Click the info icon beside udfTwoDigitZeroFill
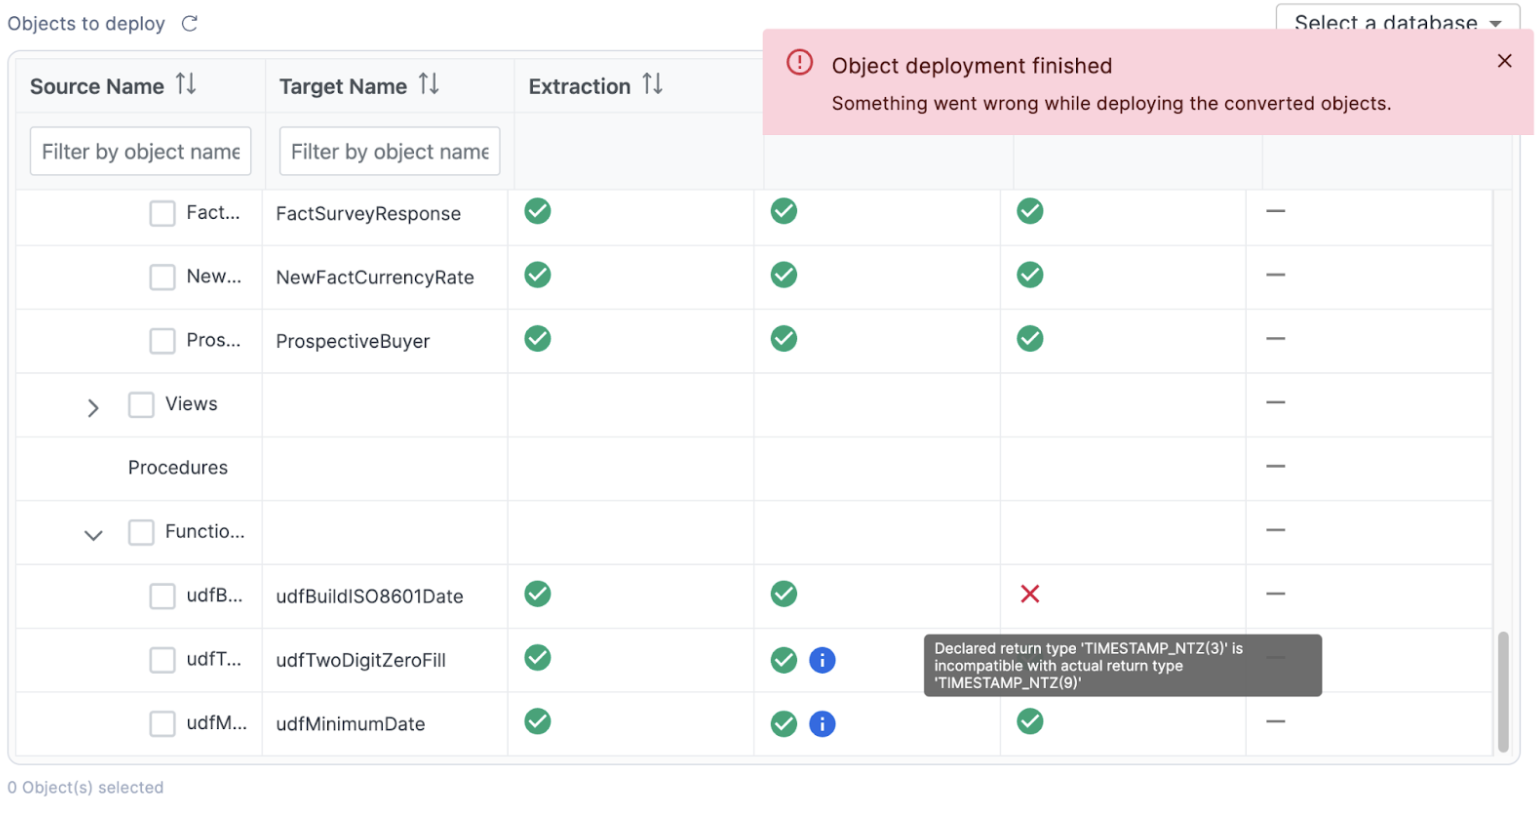 pyautogui.click(x=822, y=659)
